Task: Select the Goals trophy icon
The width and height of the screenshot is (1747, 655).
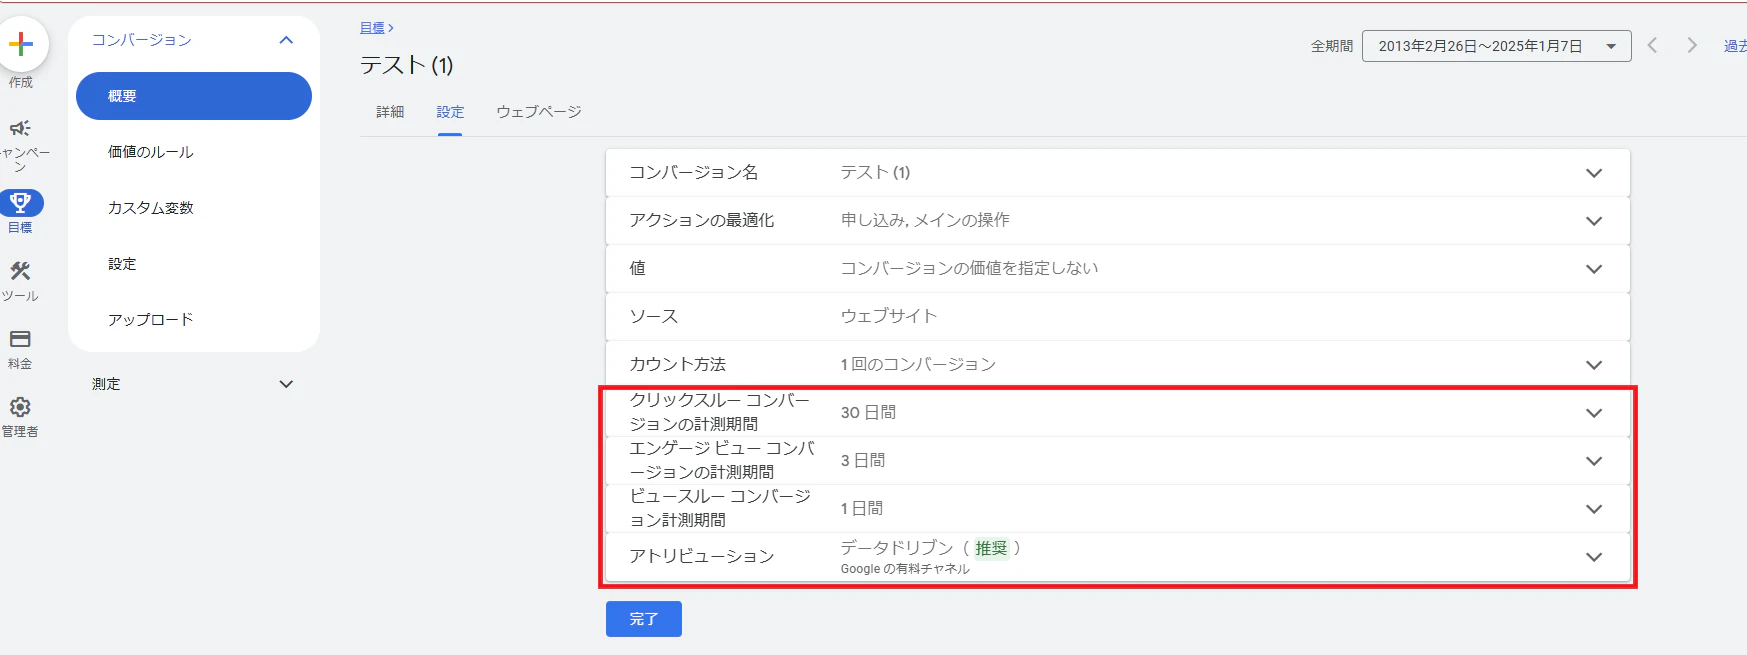Action: [x=20, y=203]
